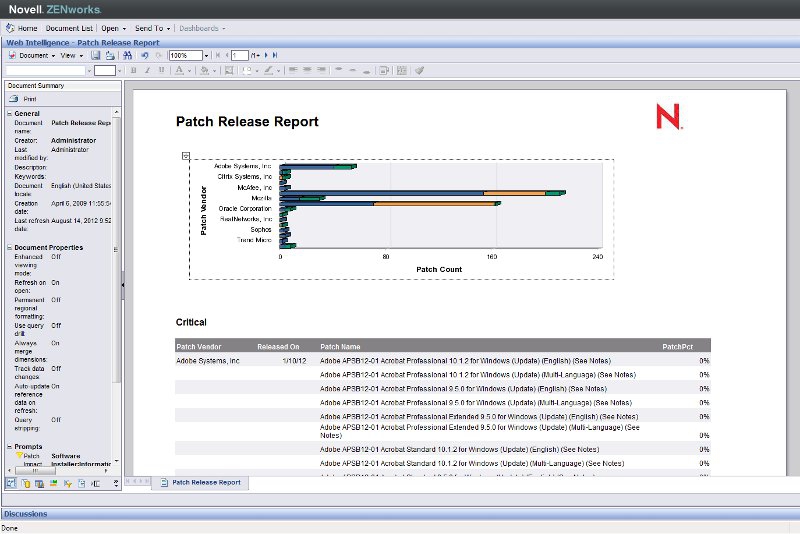
Task: Open the Open dropdown menu
Action: coord(113,28)
